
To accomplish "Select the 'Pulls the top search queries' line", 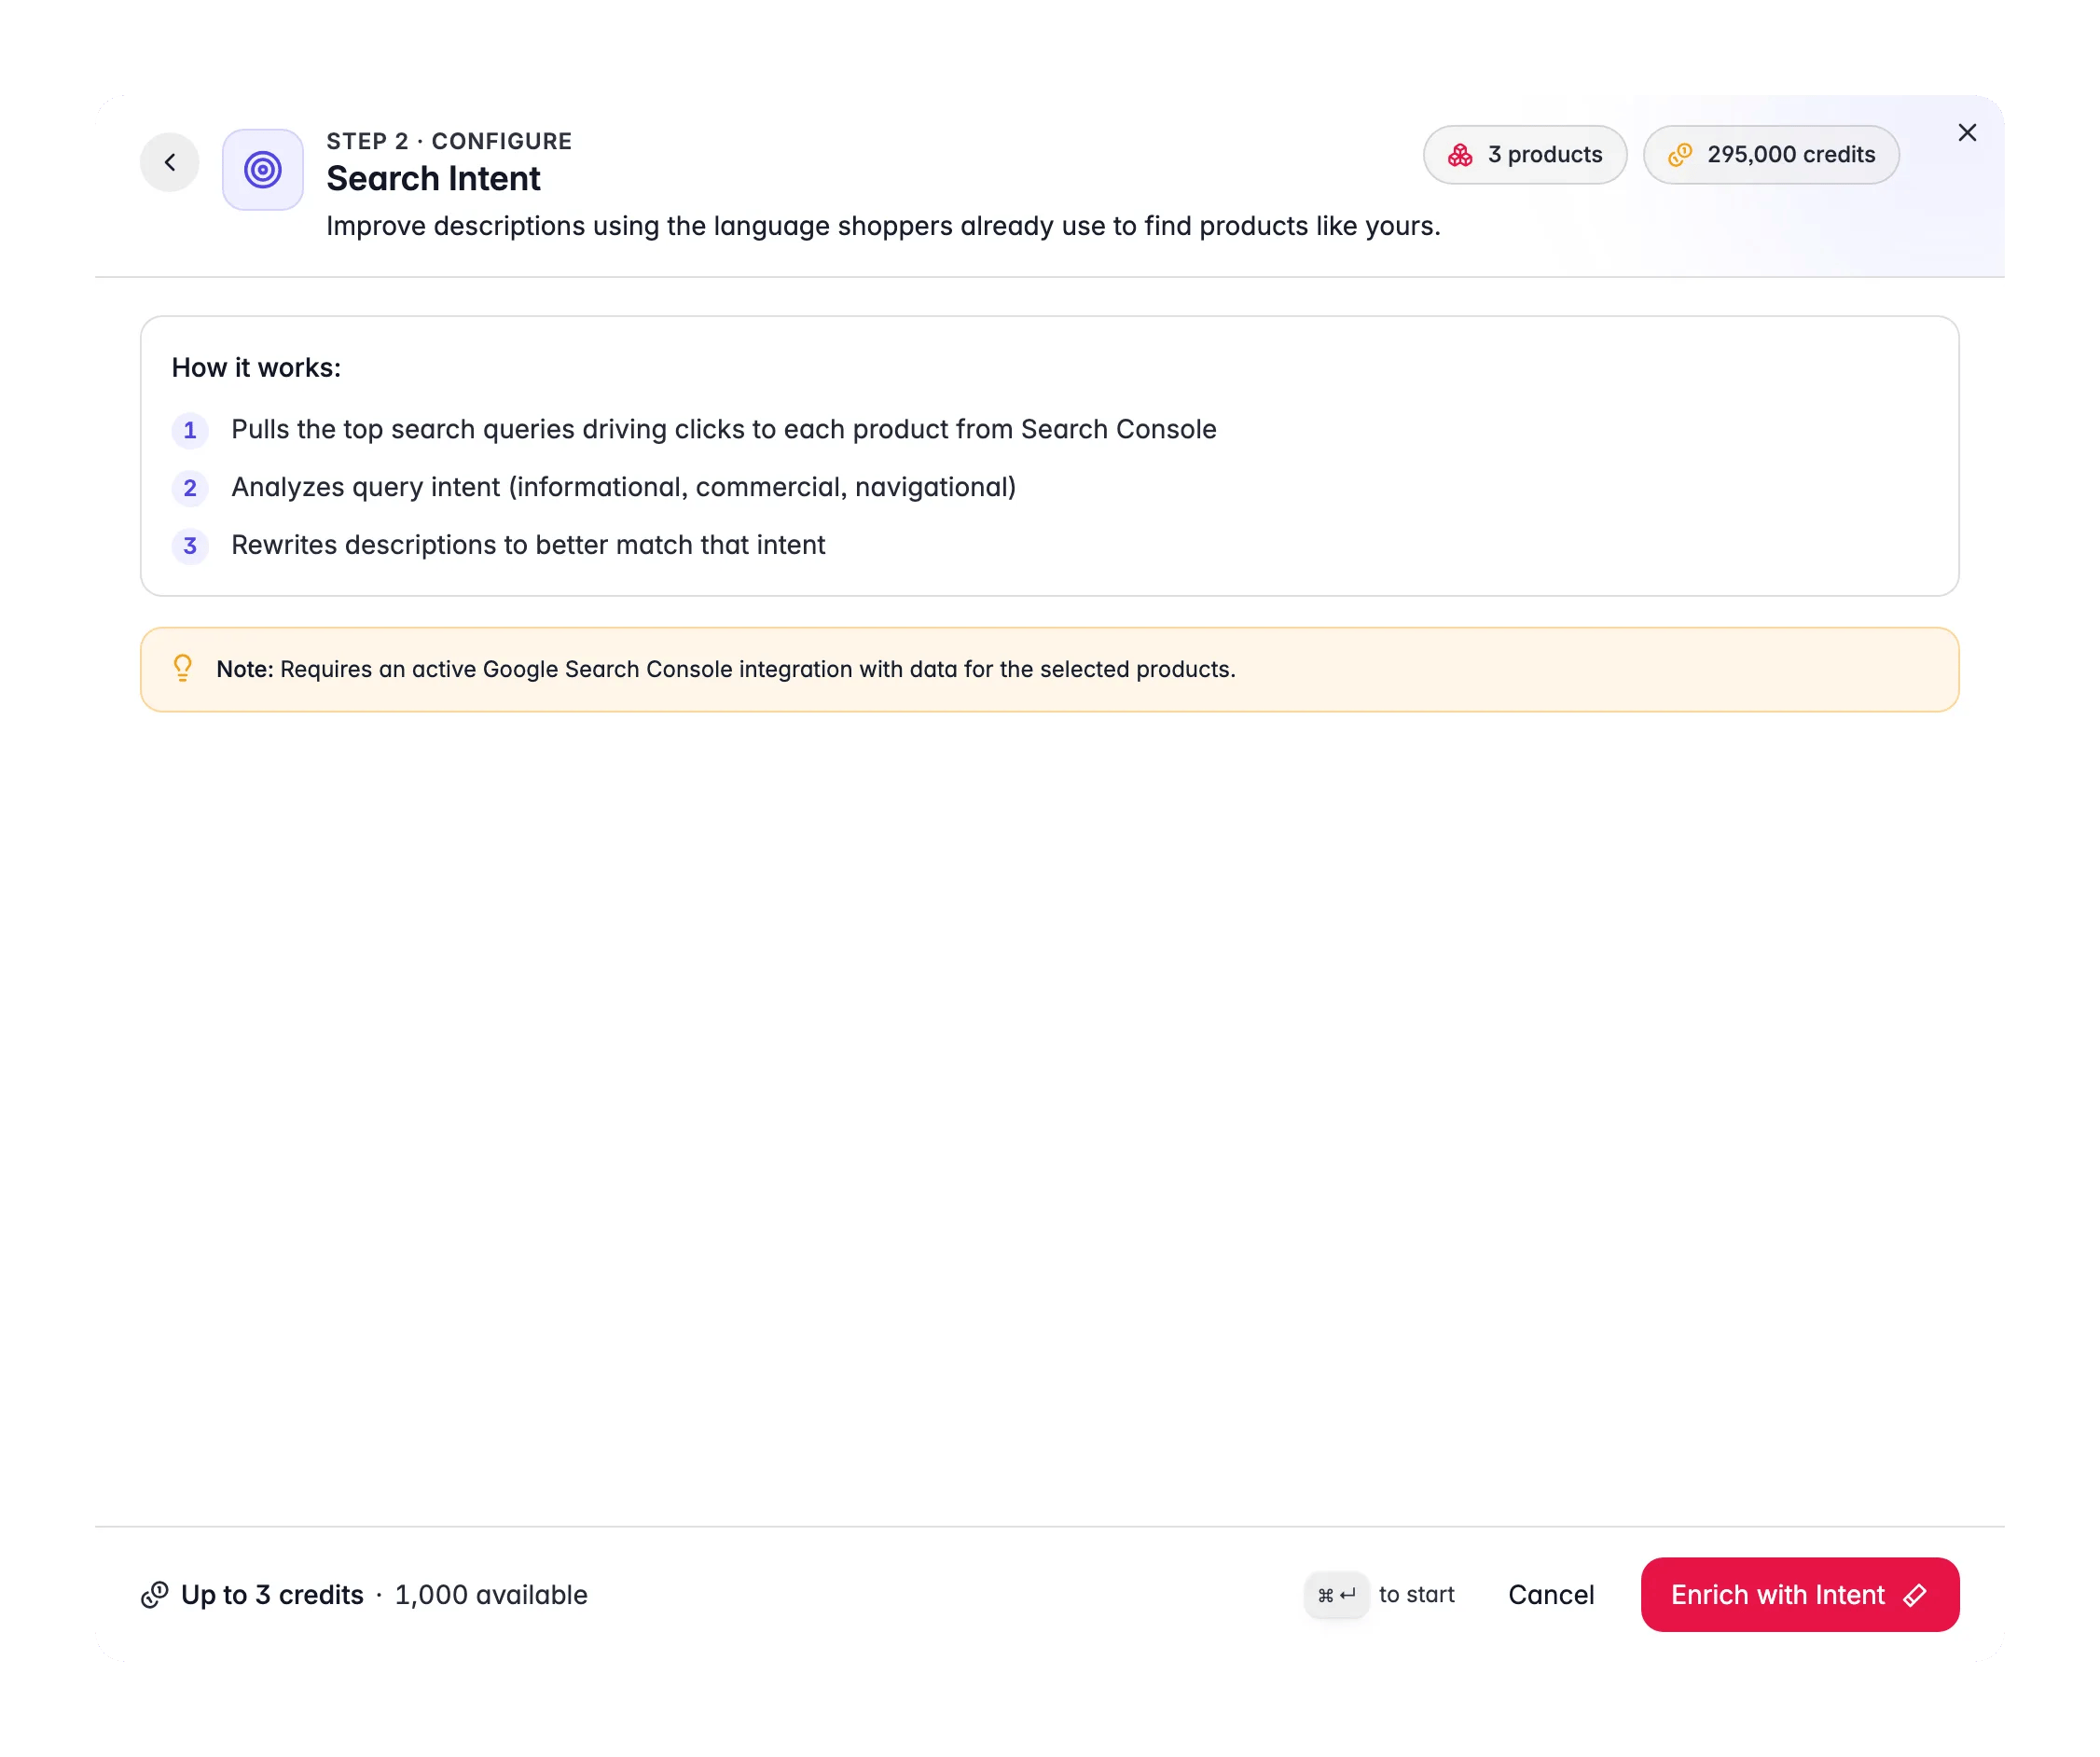I will [724, 429].
